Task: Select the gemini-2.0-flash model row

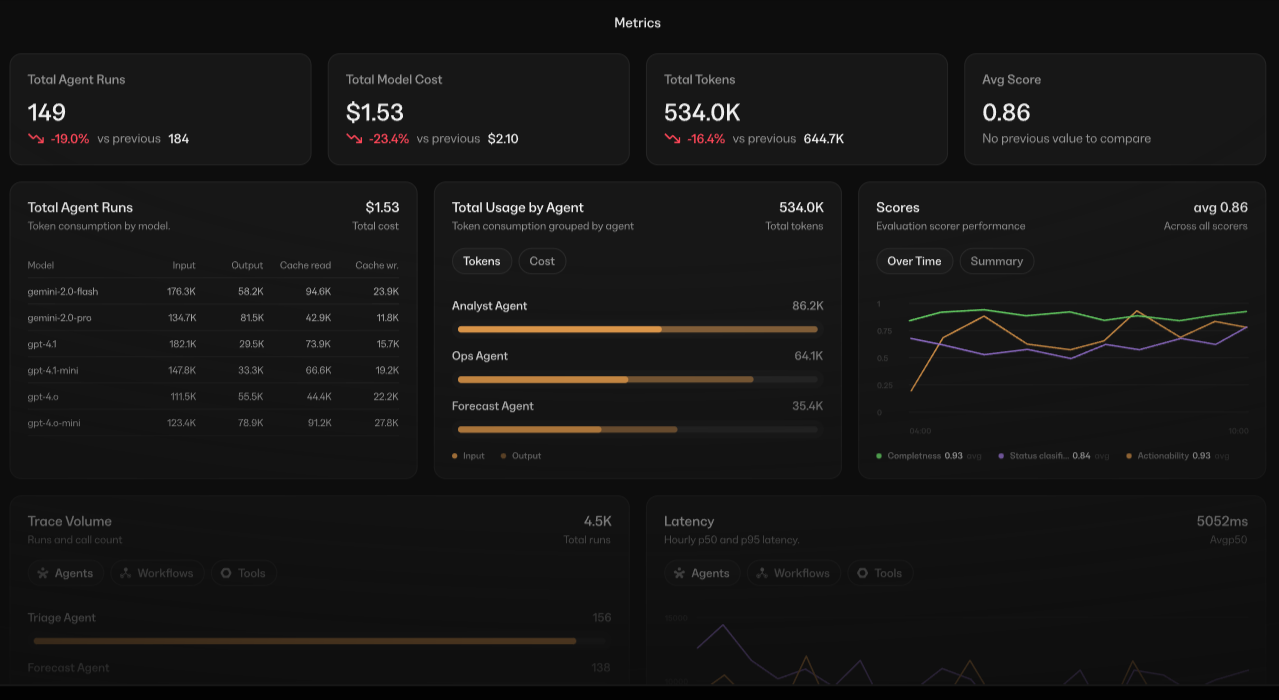Action: 213,291
